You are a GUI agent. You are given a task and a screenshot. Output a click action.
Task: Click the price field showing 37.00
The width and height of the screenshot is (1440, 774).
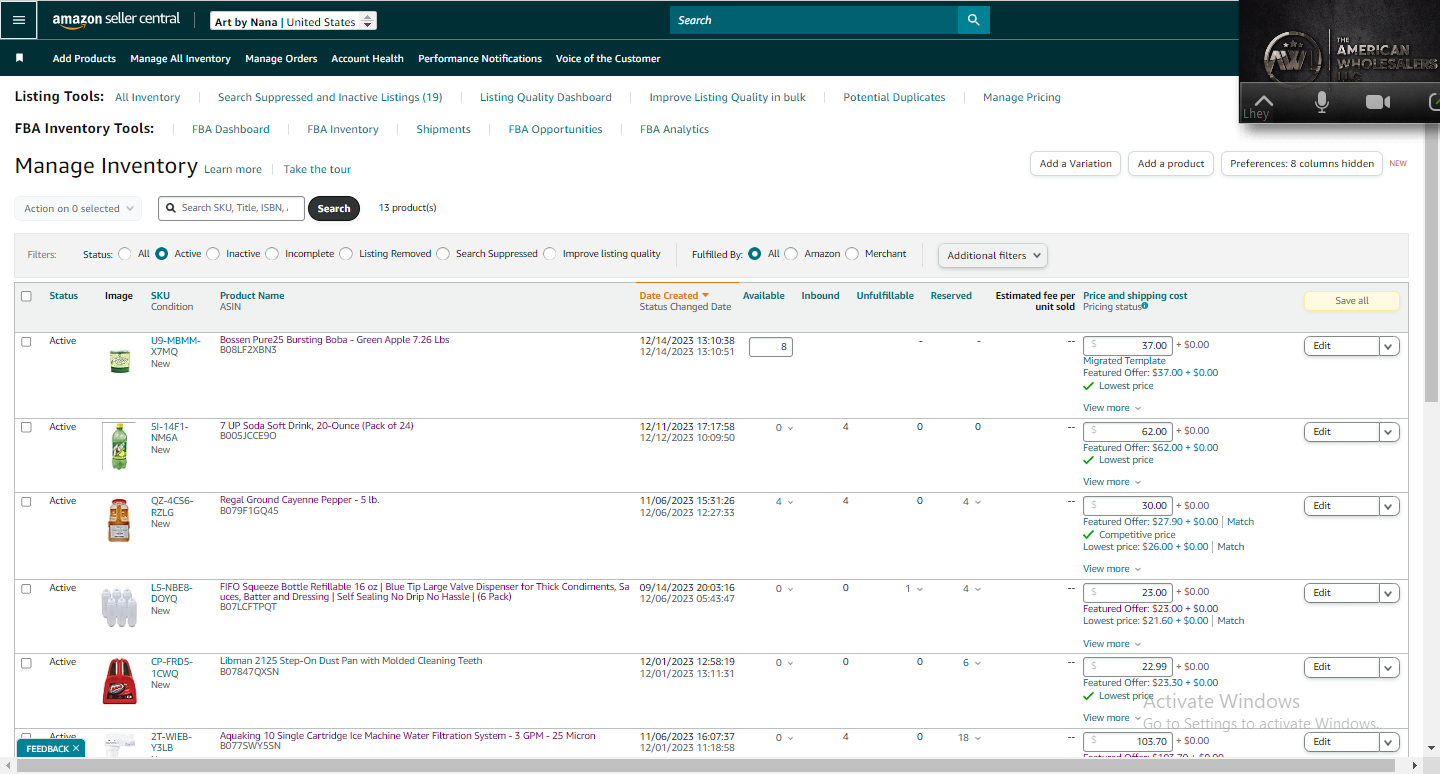pyautogui.click(x=1128, y=346)
